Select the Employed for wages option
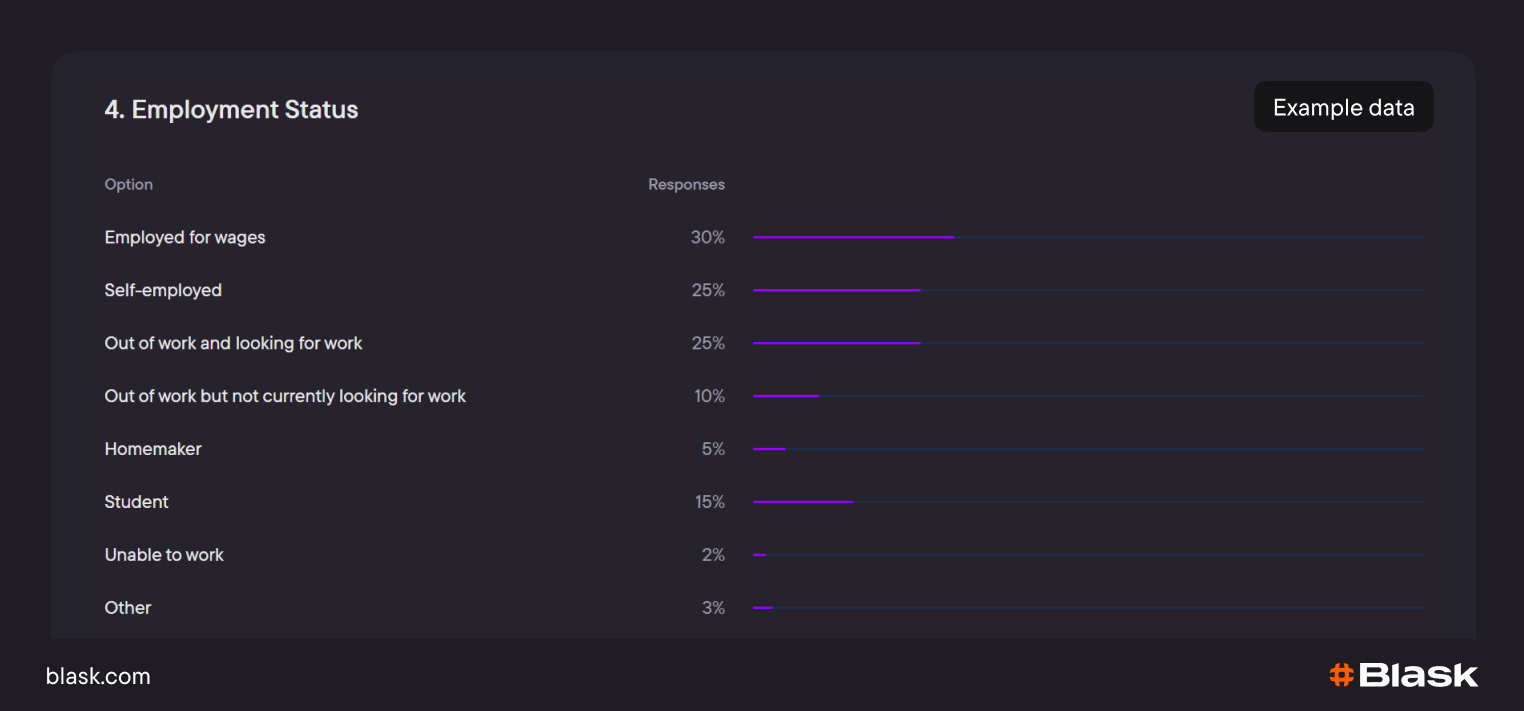1524x711 pixels. point(185,237)
